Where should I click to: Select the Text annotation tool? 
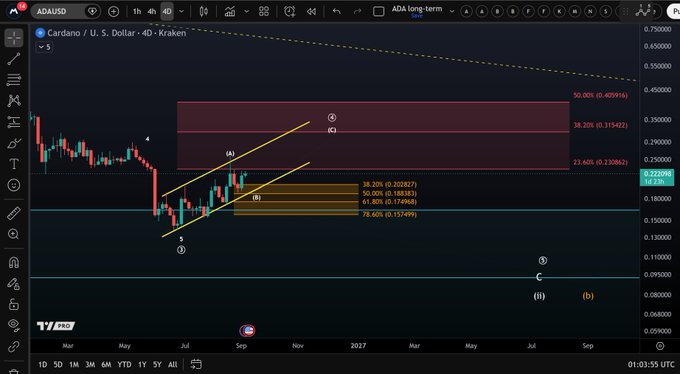click(x=14, y=164)
